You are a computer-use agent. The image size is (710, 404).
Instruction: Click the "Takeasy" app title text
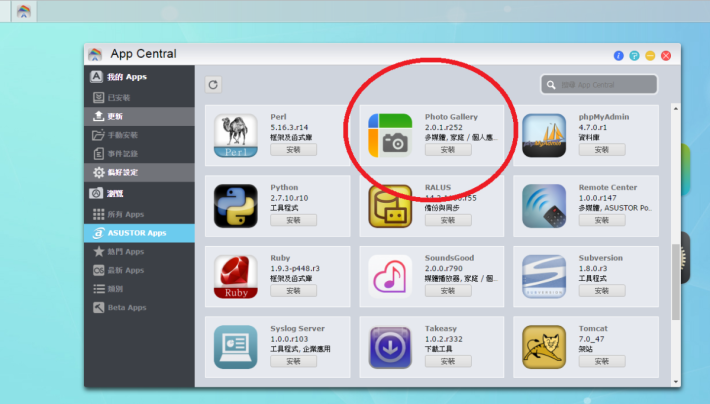[x=441, y=328]
